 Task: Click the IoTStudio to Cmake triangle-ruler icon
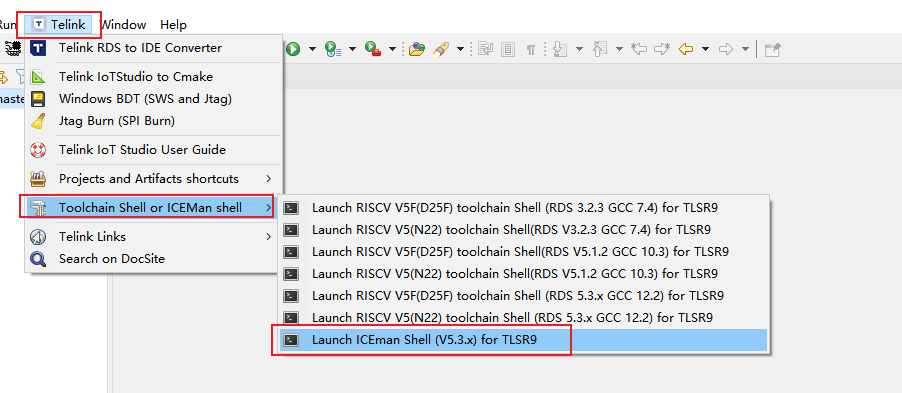pyautogui.click(x=38, y=77)
